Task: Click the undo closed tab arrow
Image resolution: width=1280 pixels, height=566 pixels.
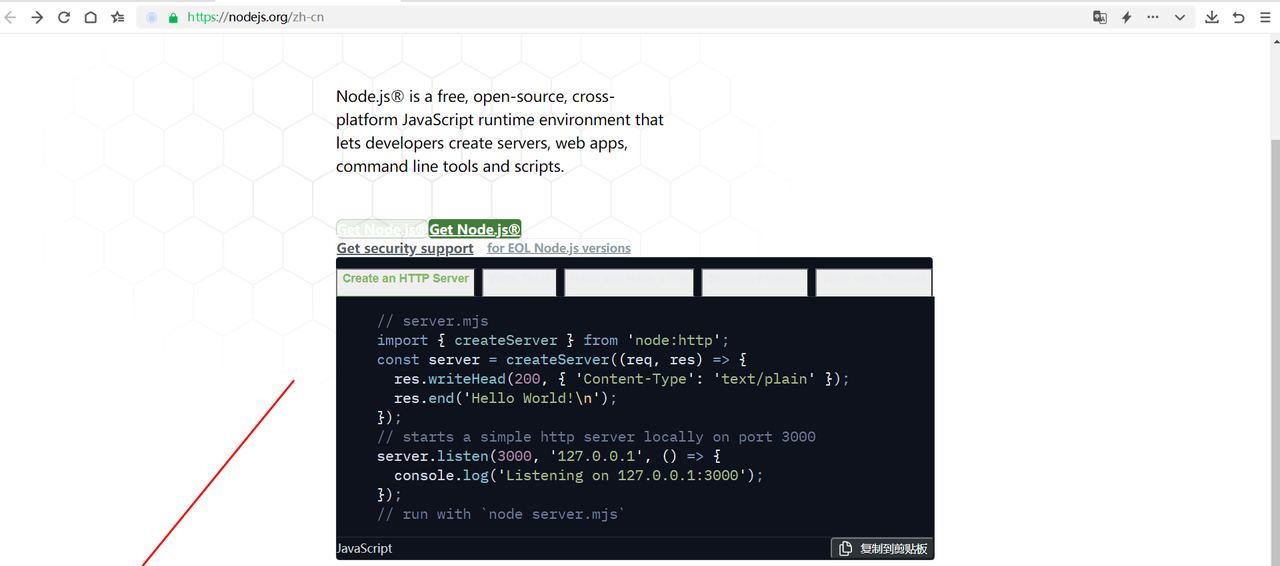Action: (1239, 17)
